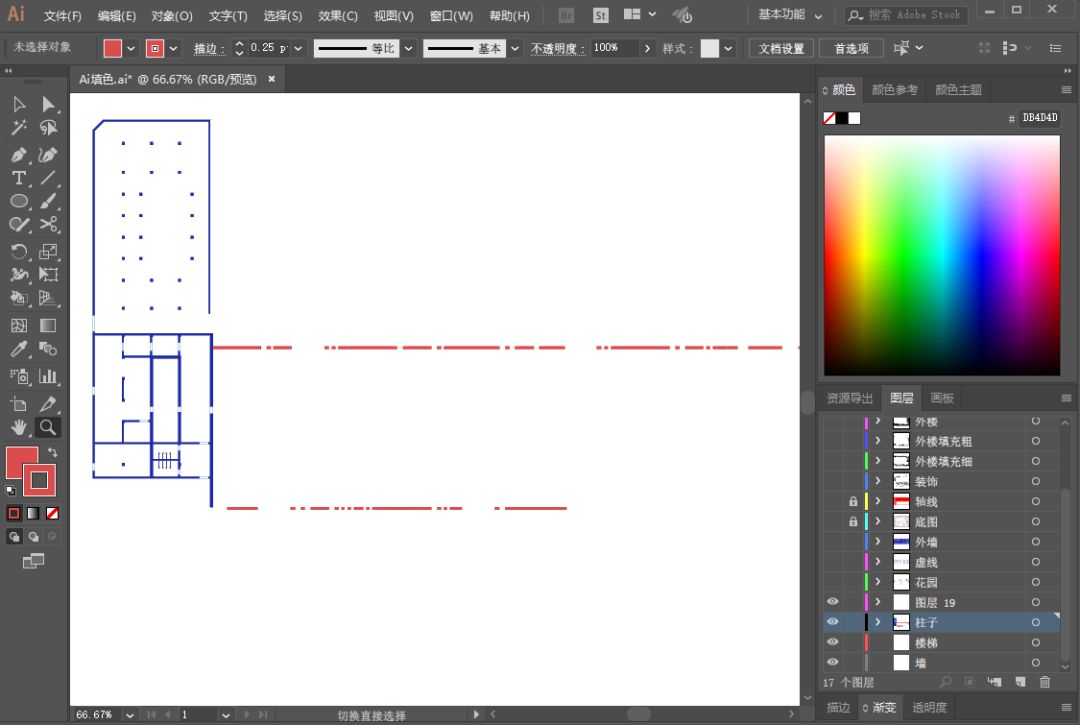Screen dimensions: 1080x725
Task: Hide the 墙 layer
Action: [x=833, y=662]
